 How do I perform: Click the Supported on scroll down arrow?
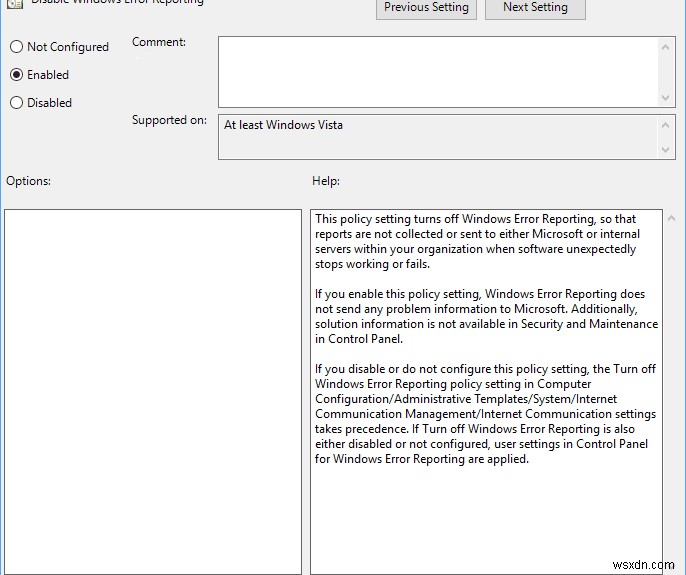coord(665,150)
